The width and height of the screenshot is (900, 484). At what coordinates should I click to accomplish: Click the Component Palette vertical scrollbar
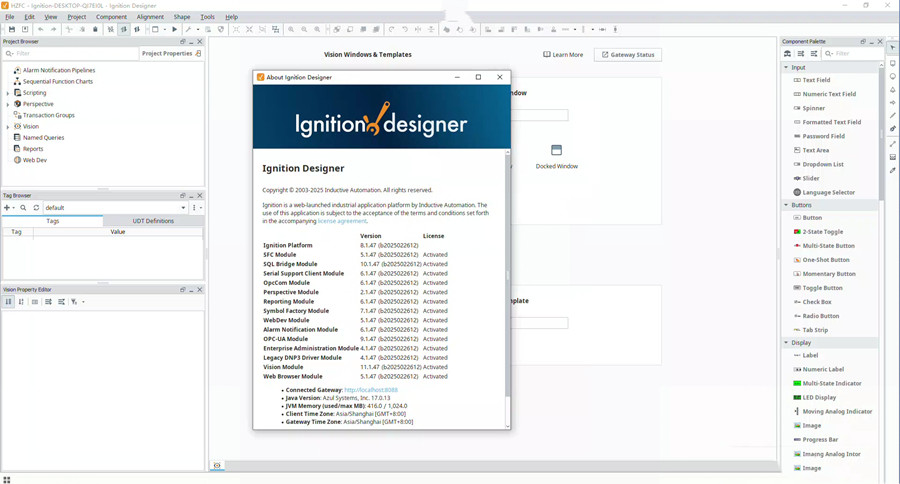point(881,132)
